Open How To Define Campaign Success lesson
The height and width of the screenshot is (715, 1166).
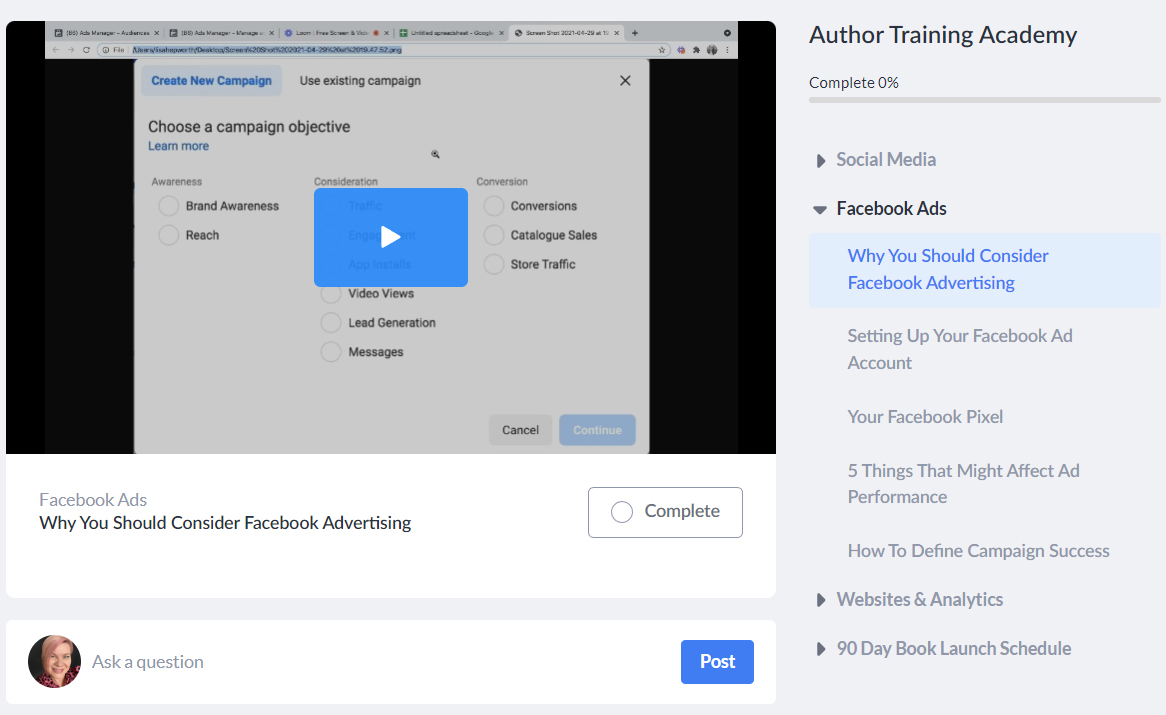[x=979, y=551]
